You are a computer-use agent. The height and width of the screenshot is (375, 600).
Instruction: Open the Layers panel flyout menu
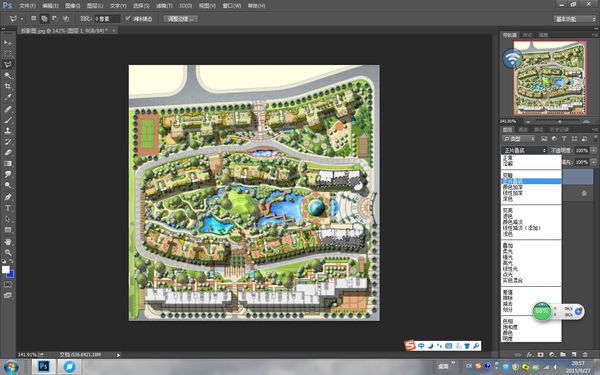(595, 130)
